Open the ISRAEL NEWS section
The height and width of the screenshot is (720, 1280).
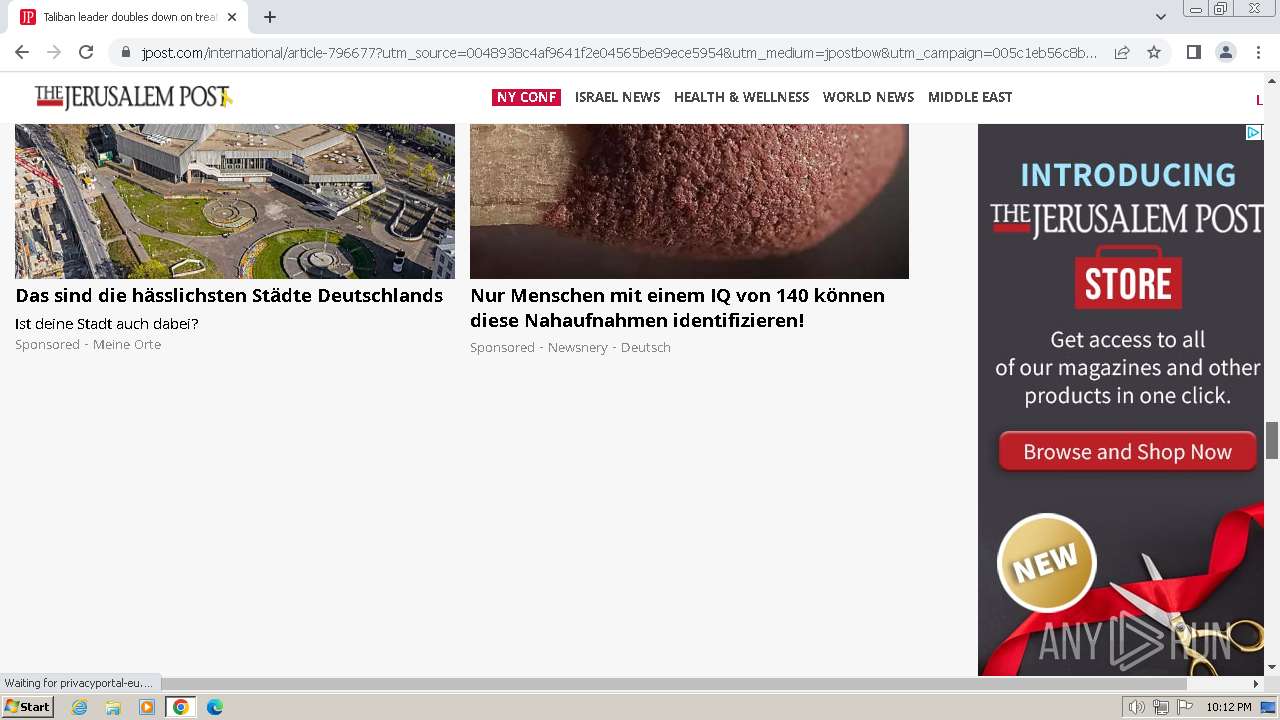(617, 97)
